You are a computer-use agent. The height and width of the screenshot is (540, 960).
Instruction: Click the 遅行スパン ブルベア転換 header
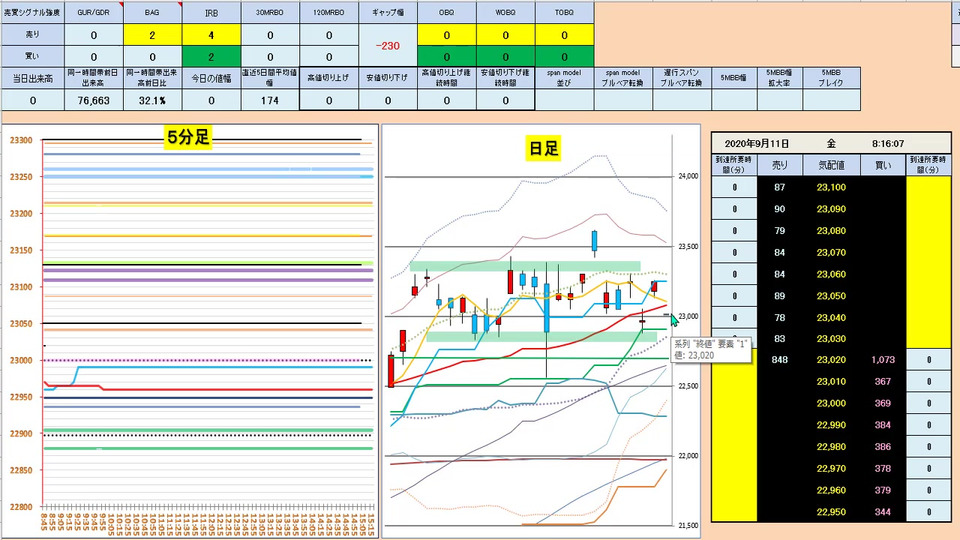[x=681, y=78]
